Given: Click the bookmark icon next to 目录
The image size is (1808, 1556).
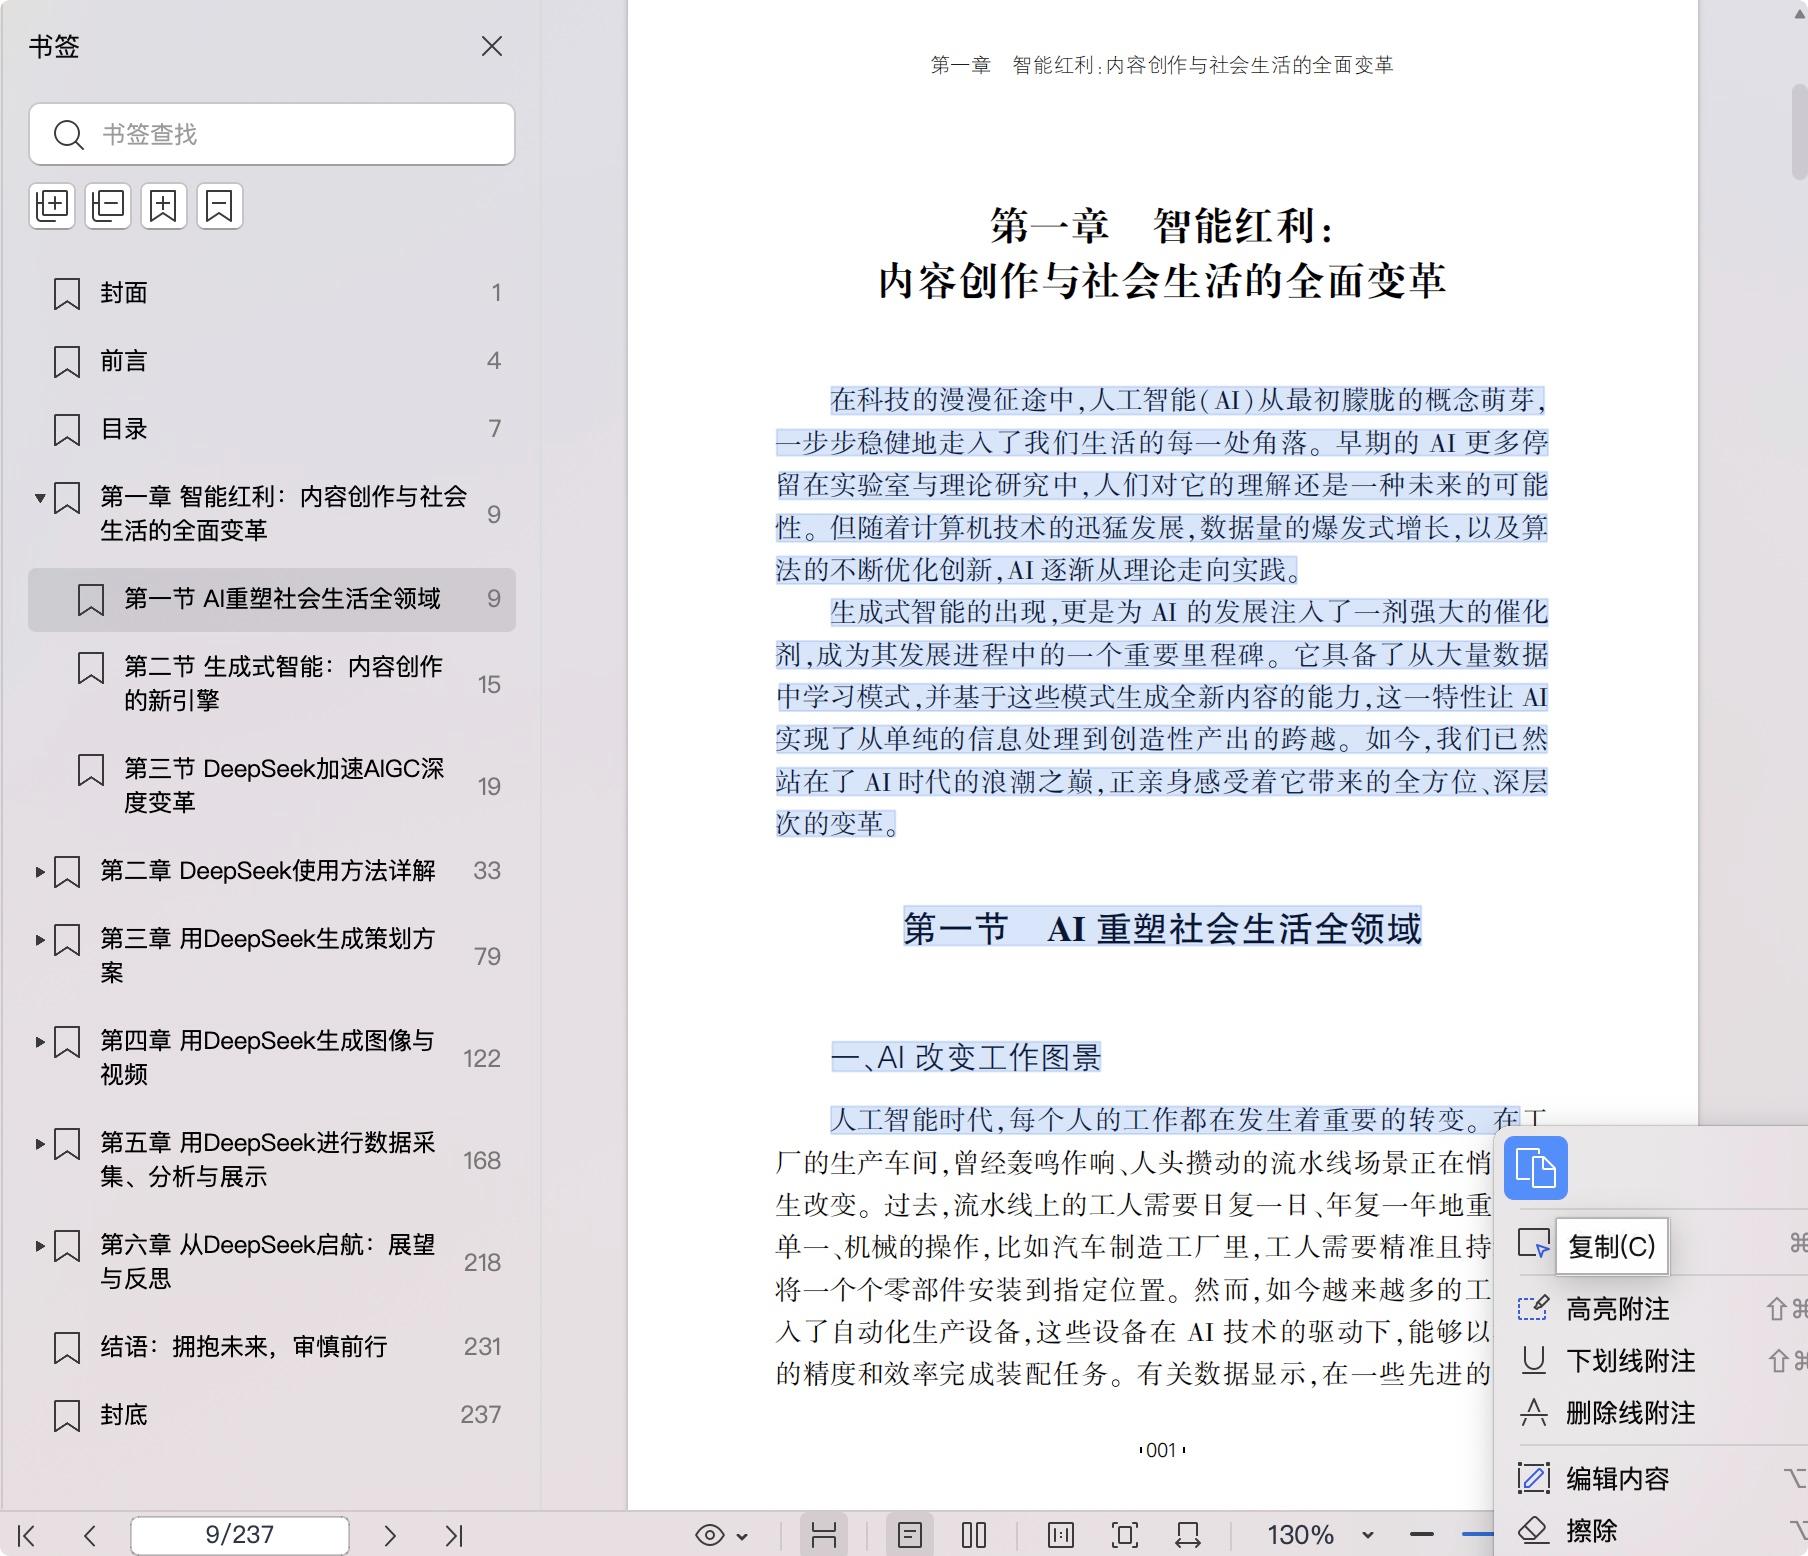Looking at the screenshot, I should point(67,429).
